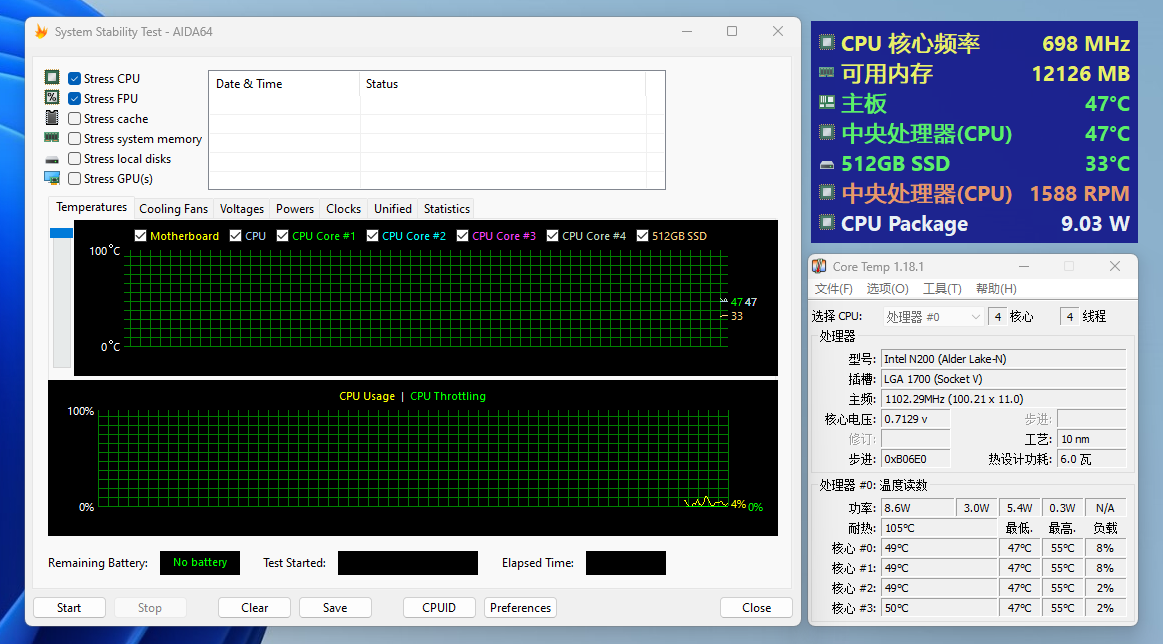The image size is (1163, 644).
Task: Hide CPU Core #3 graph line checkbox
Action: tap(462, 235)
